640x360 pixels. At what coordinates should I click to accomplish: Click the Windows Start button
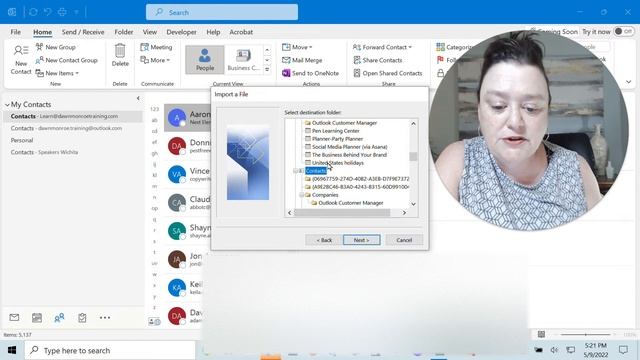click(x=11, y=350)
